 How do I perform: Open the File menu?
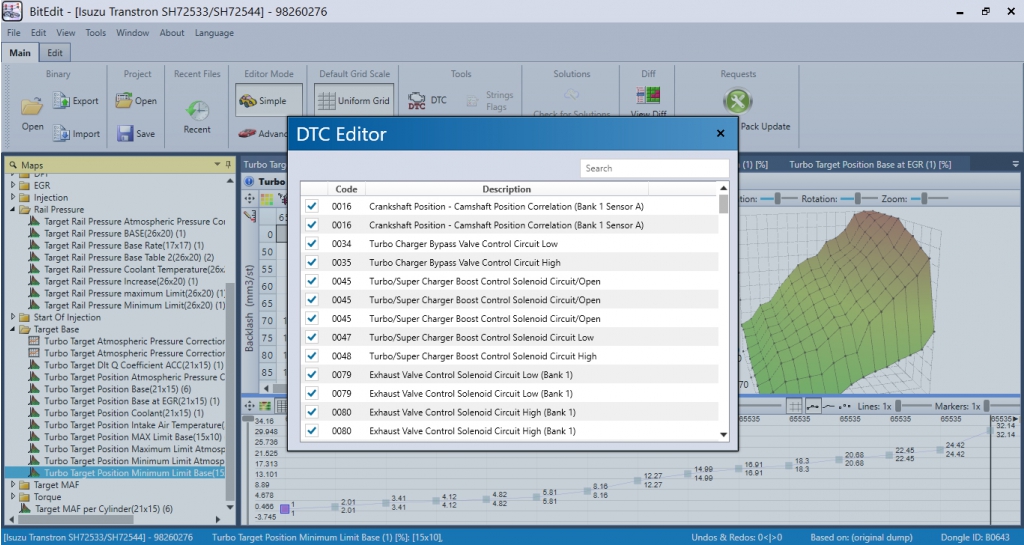14,33
